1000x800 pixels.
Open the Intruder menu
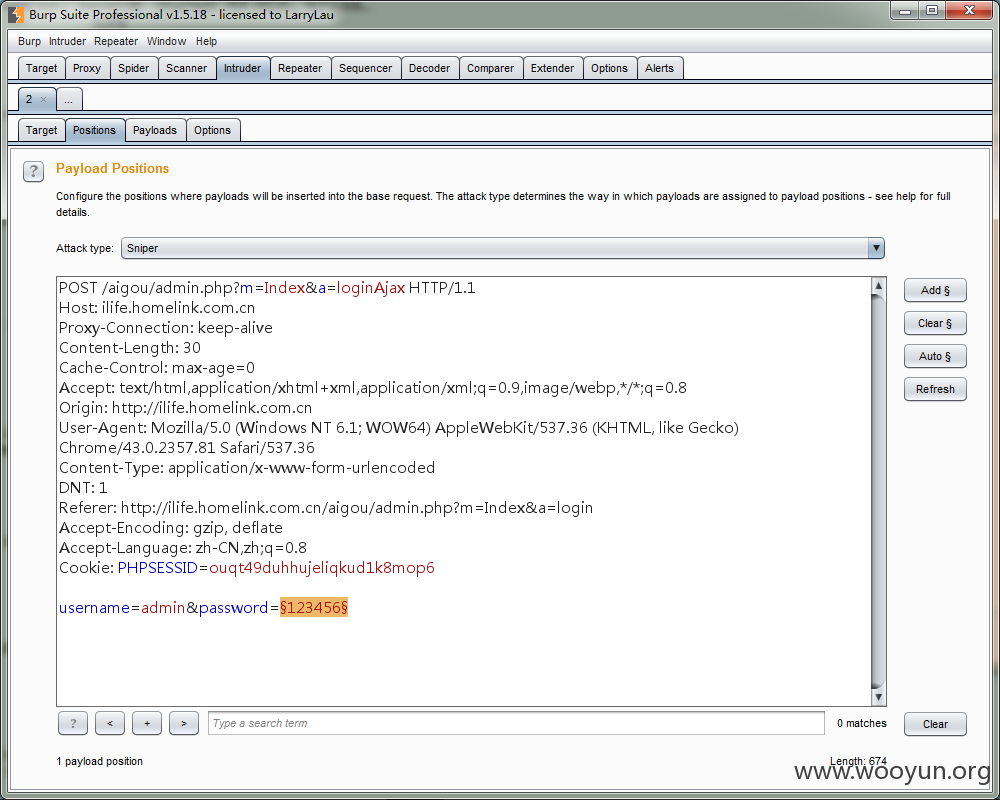67,41
